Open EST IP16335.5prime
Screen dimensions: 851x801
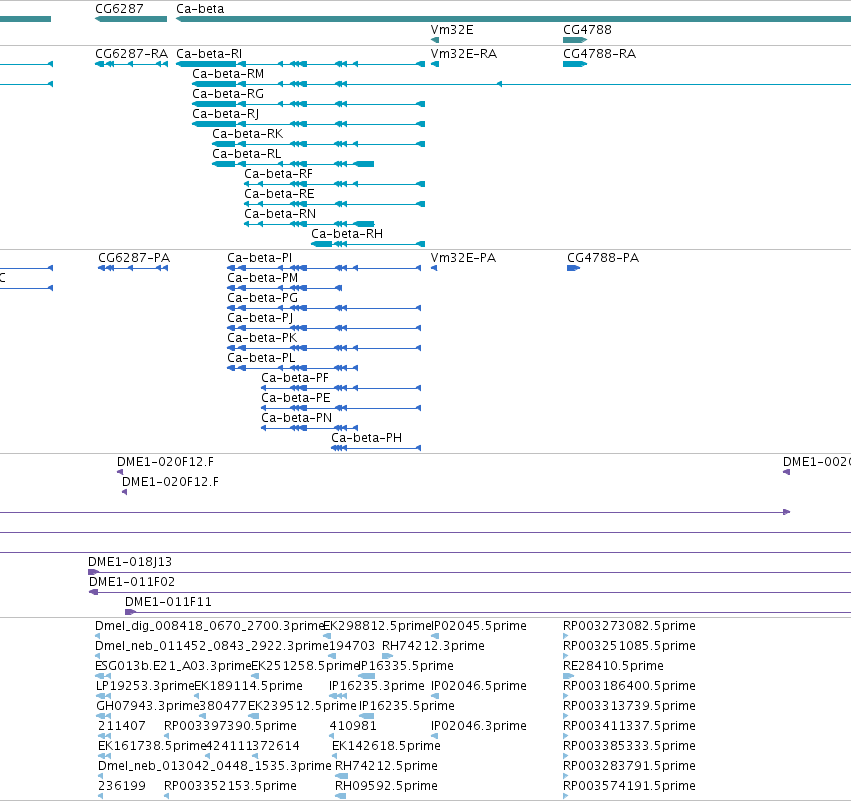click(x=406, y=666)
